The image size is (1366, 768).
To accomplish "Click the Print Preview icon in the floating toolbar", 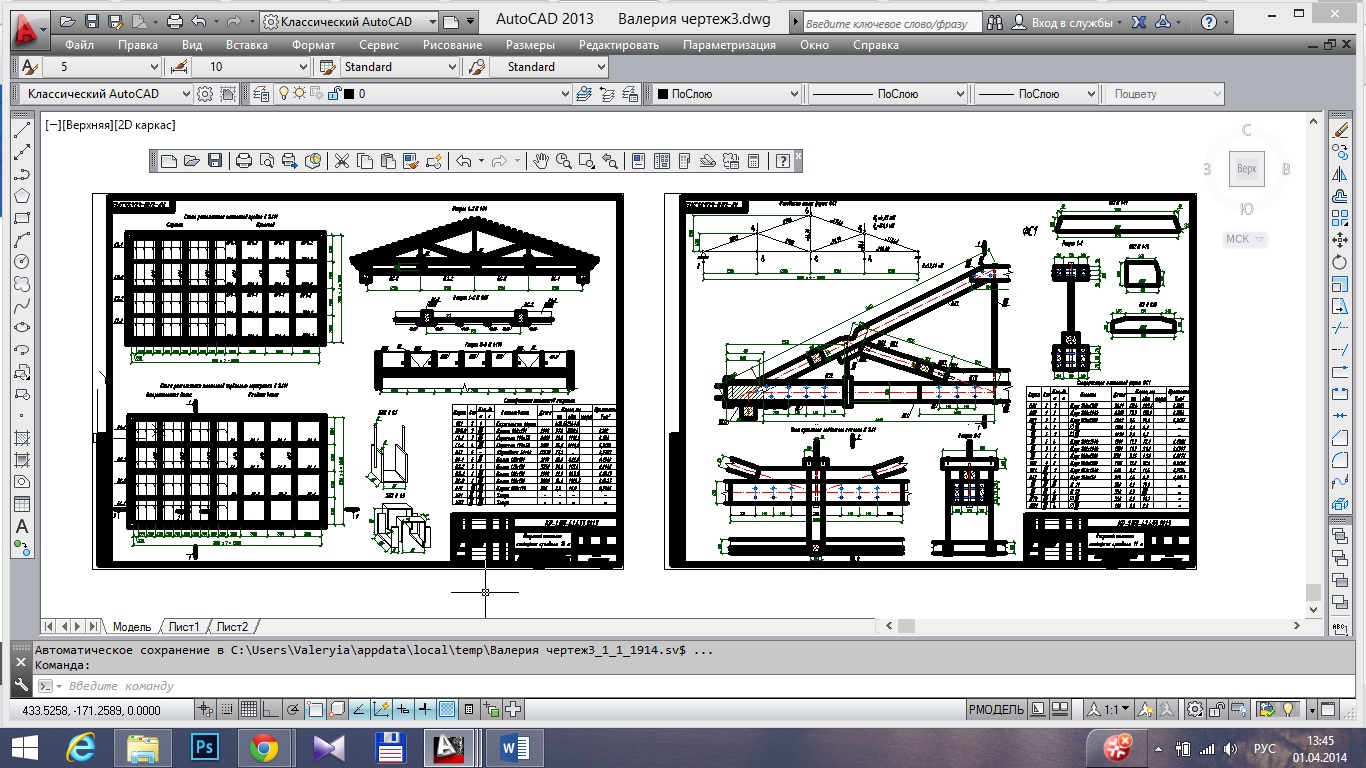I will (267, 161).
